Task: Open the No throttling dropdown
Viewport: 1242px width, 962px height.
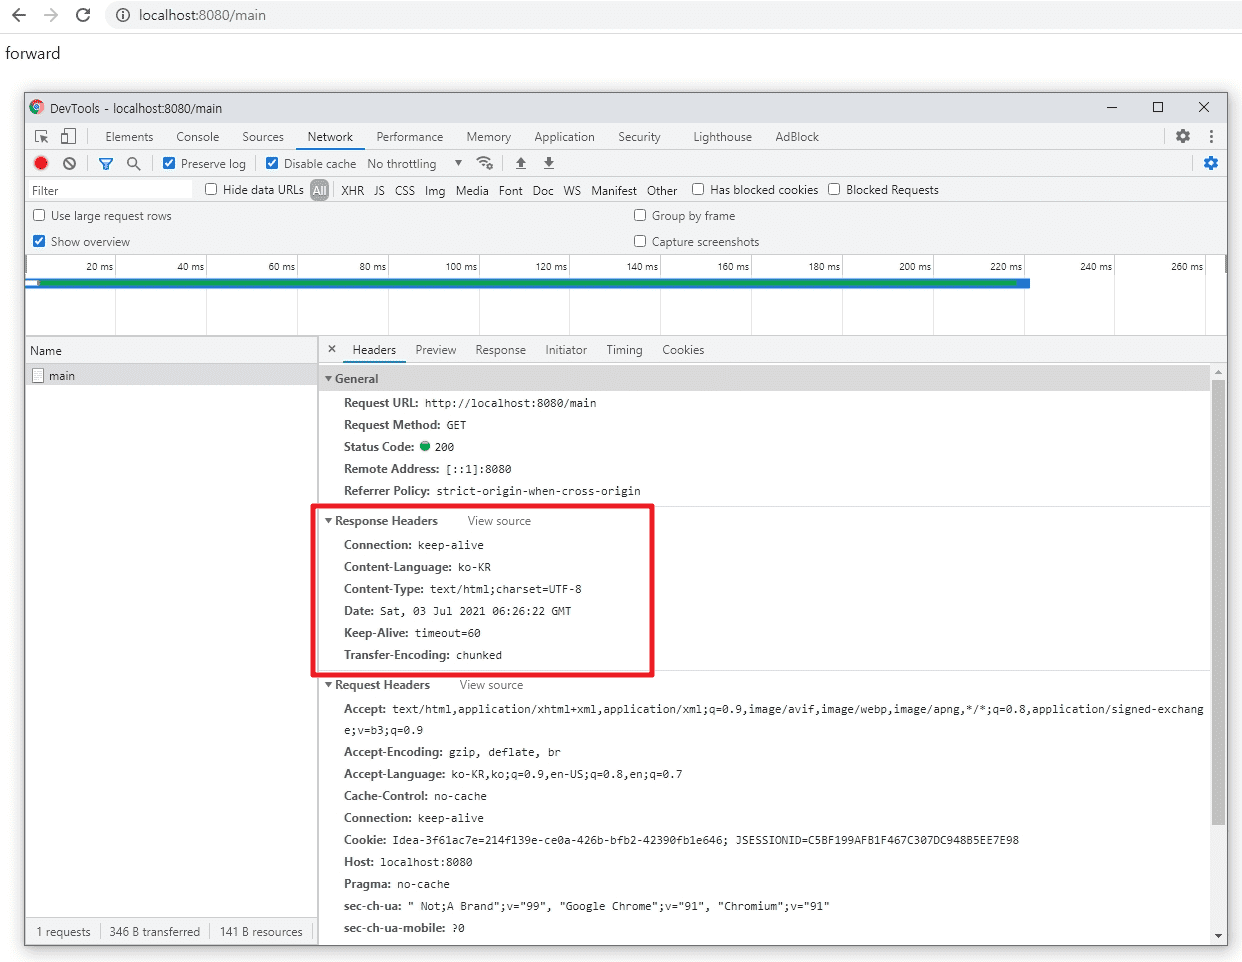Action: [415, 163]
